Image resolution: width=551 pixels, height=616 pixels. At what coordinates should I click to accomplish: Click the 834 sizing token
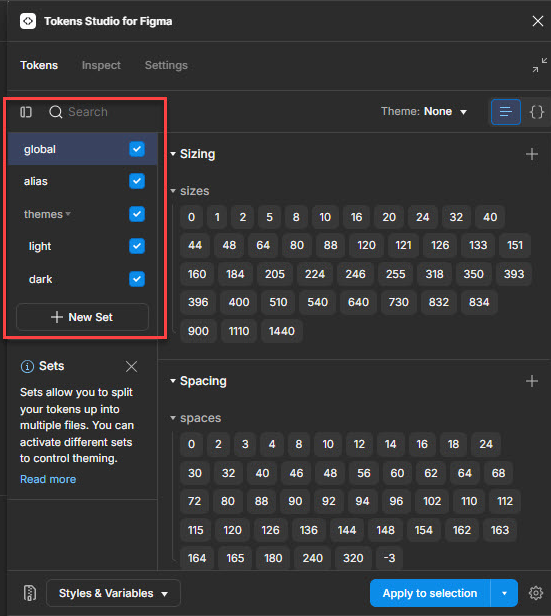pyautogui.click(x=479, y=302)
